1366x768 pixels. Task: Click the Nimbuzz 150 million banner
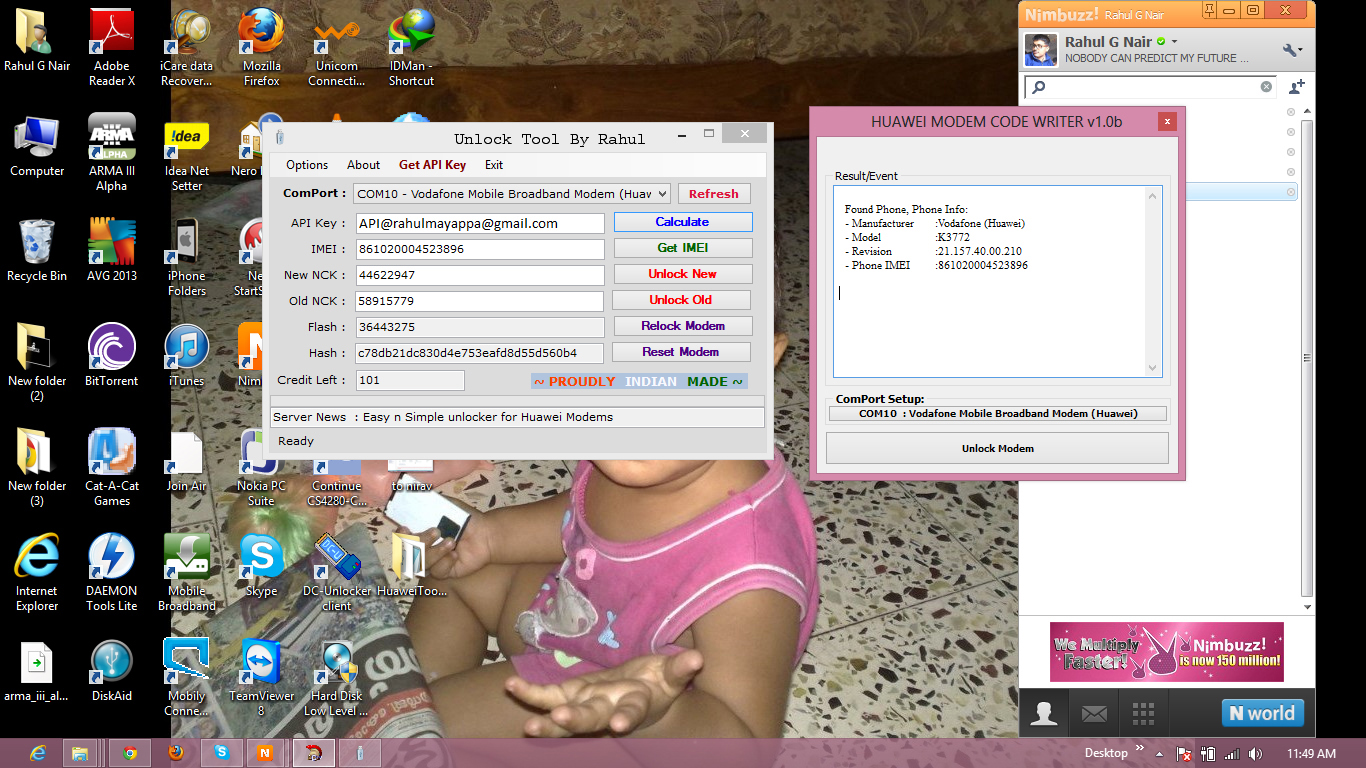click(x=1166, y=652)
